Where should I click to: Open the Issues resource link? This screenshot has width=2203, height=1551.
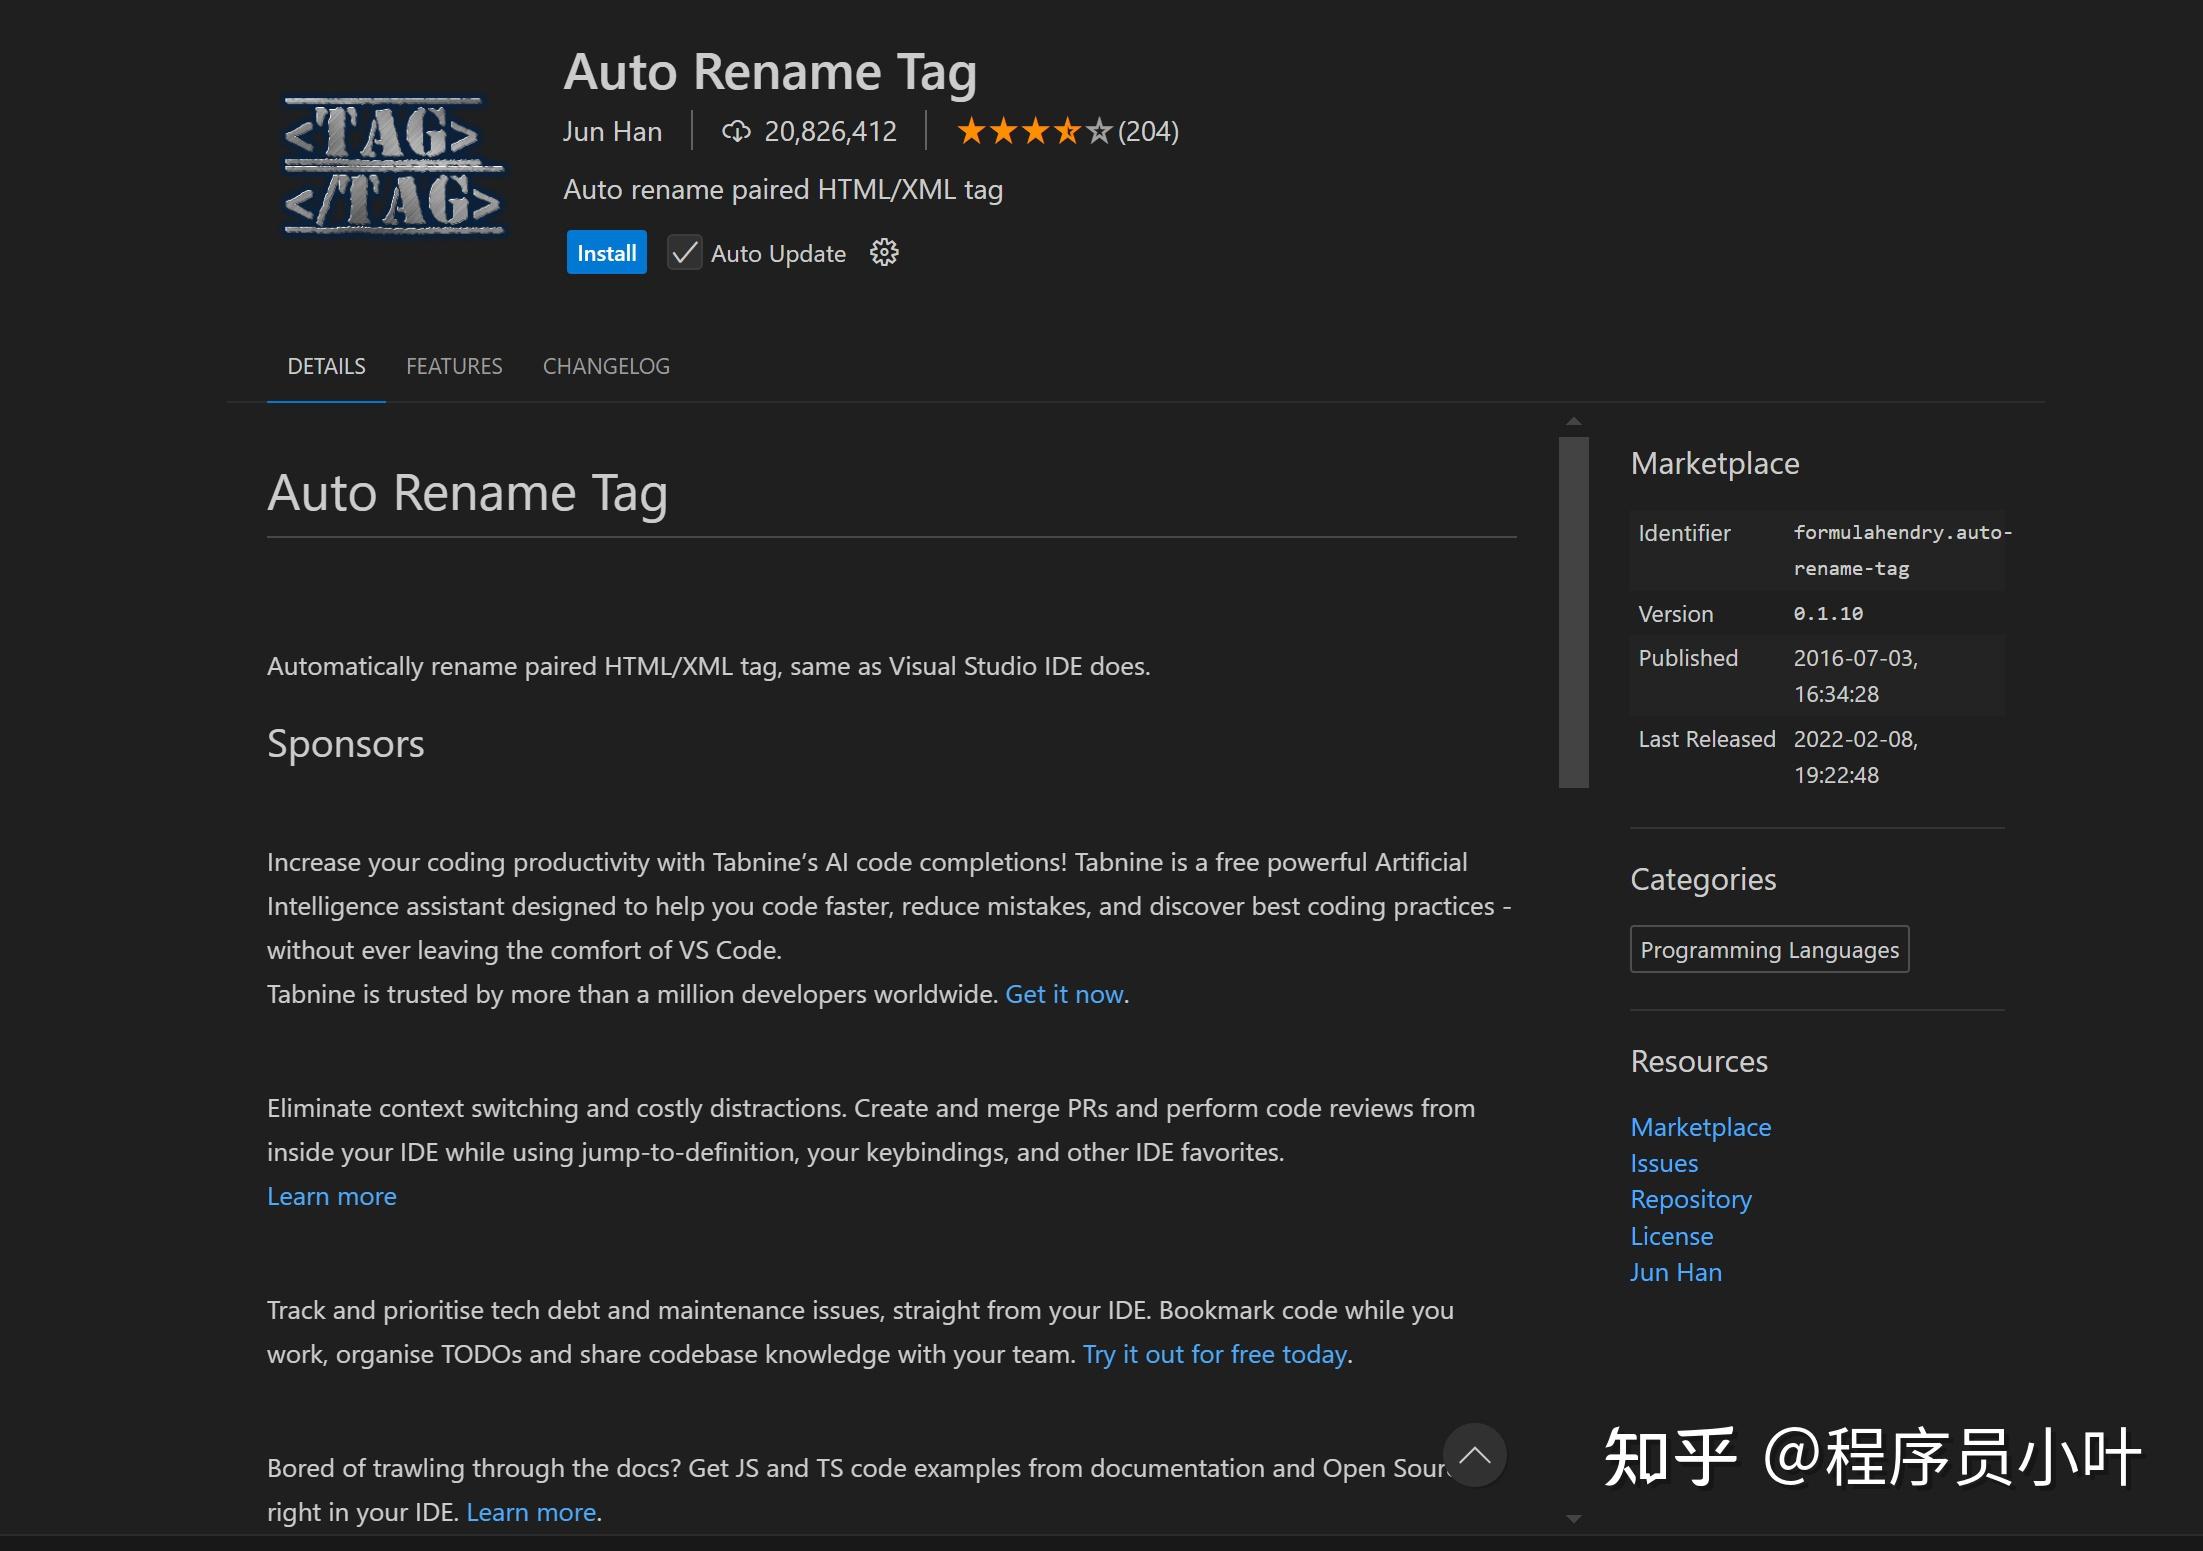click(1664, 1163)
